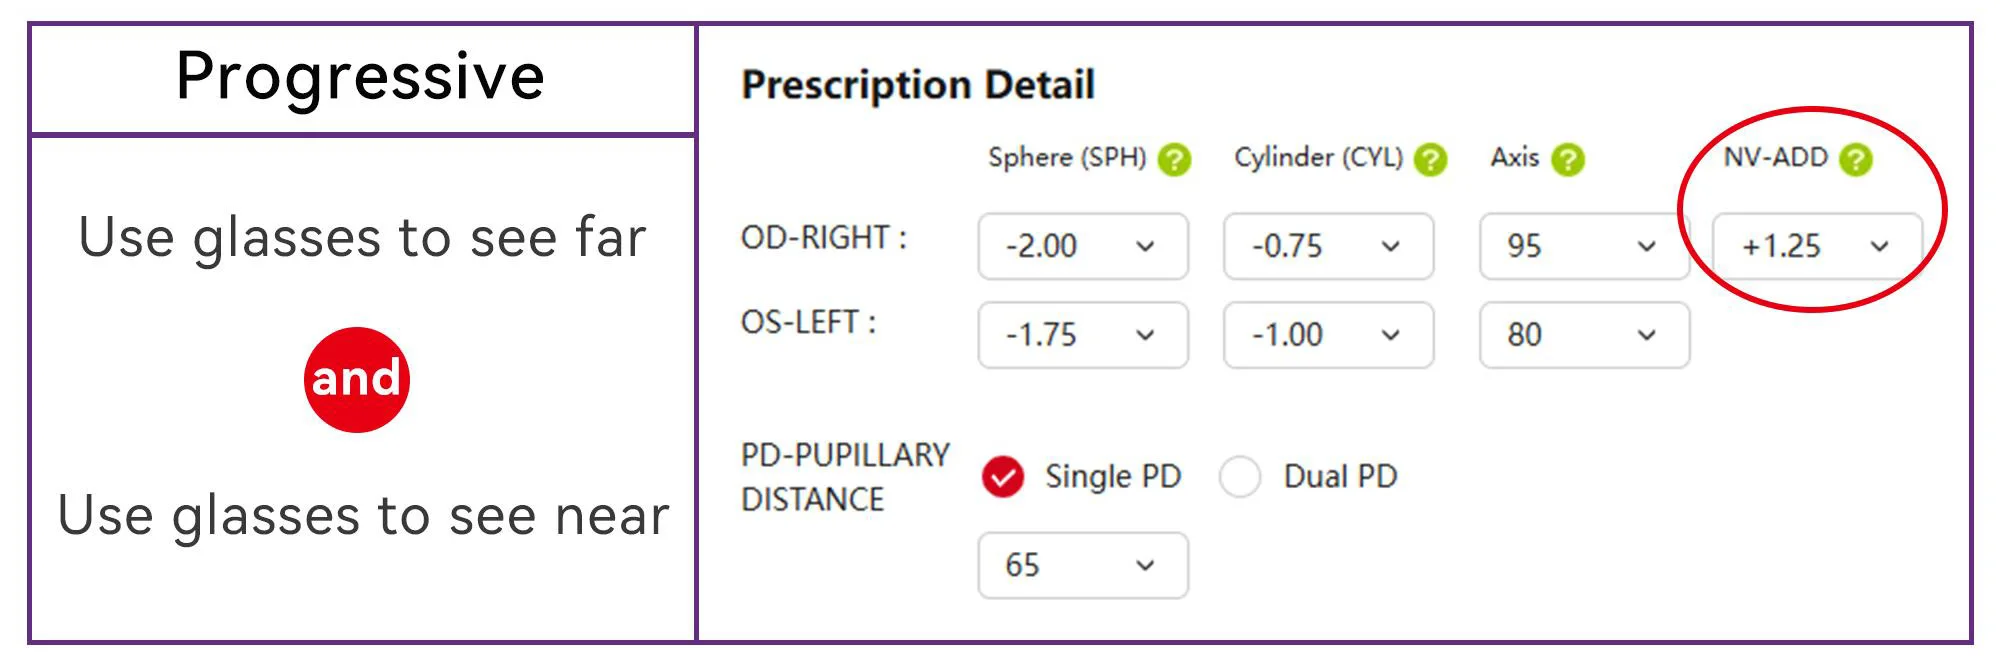
Task: Open the Axis help question mark
Action: pos(1567,159)
